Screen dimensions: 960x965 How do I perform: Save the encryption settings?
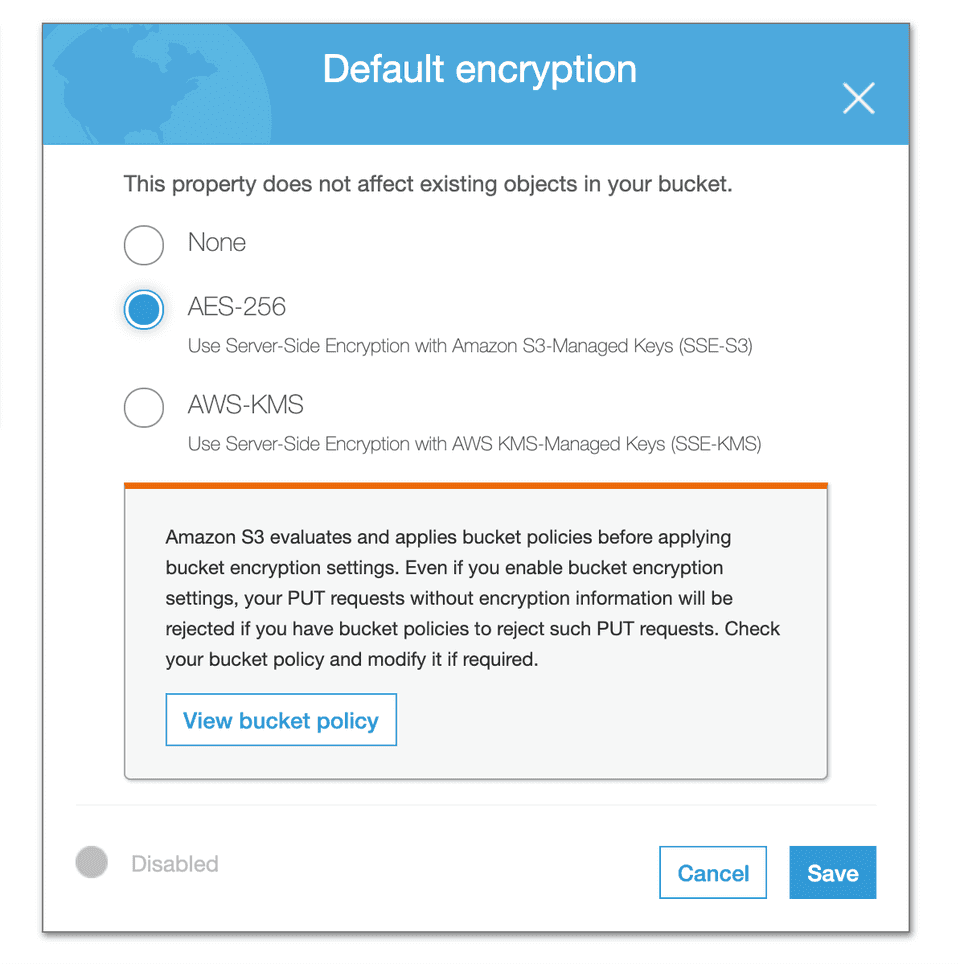(832, 873)
